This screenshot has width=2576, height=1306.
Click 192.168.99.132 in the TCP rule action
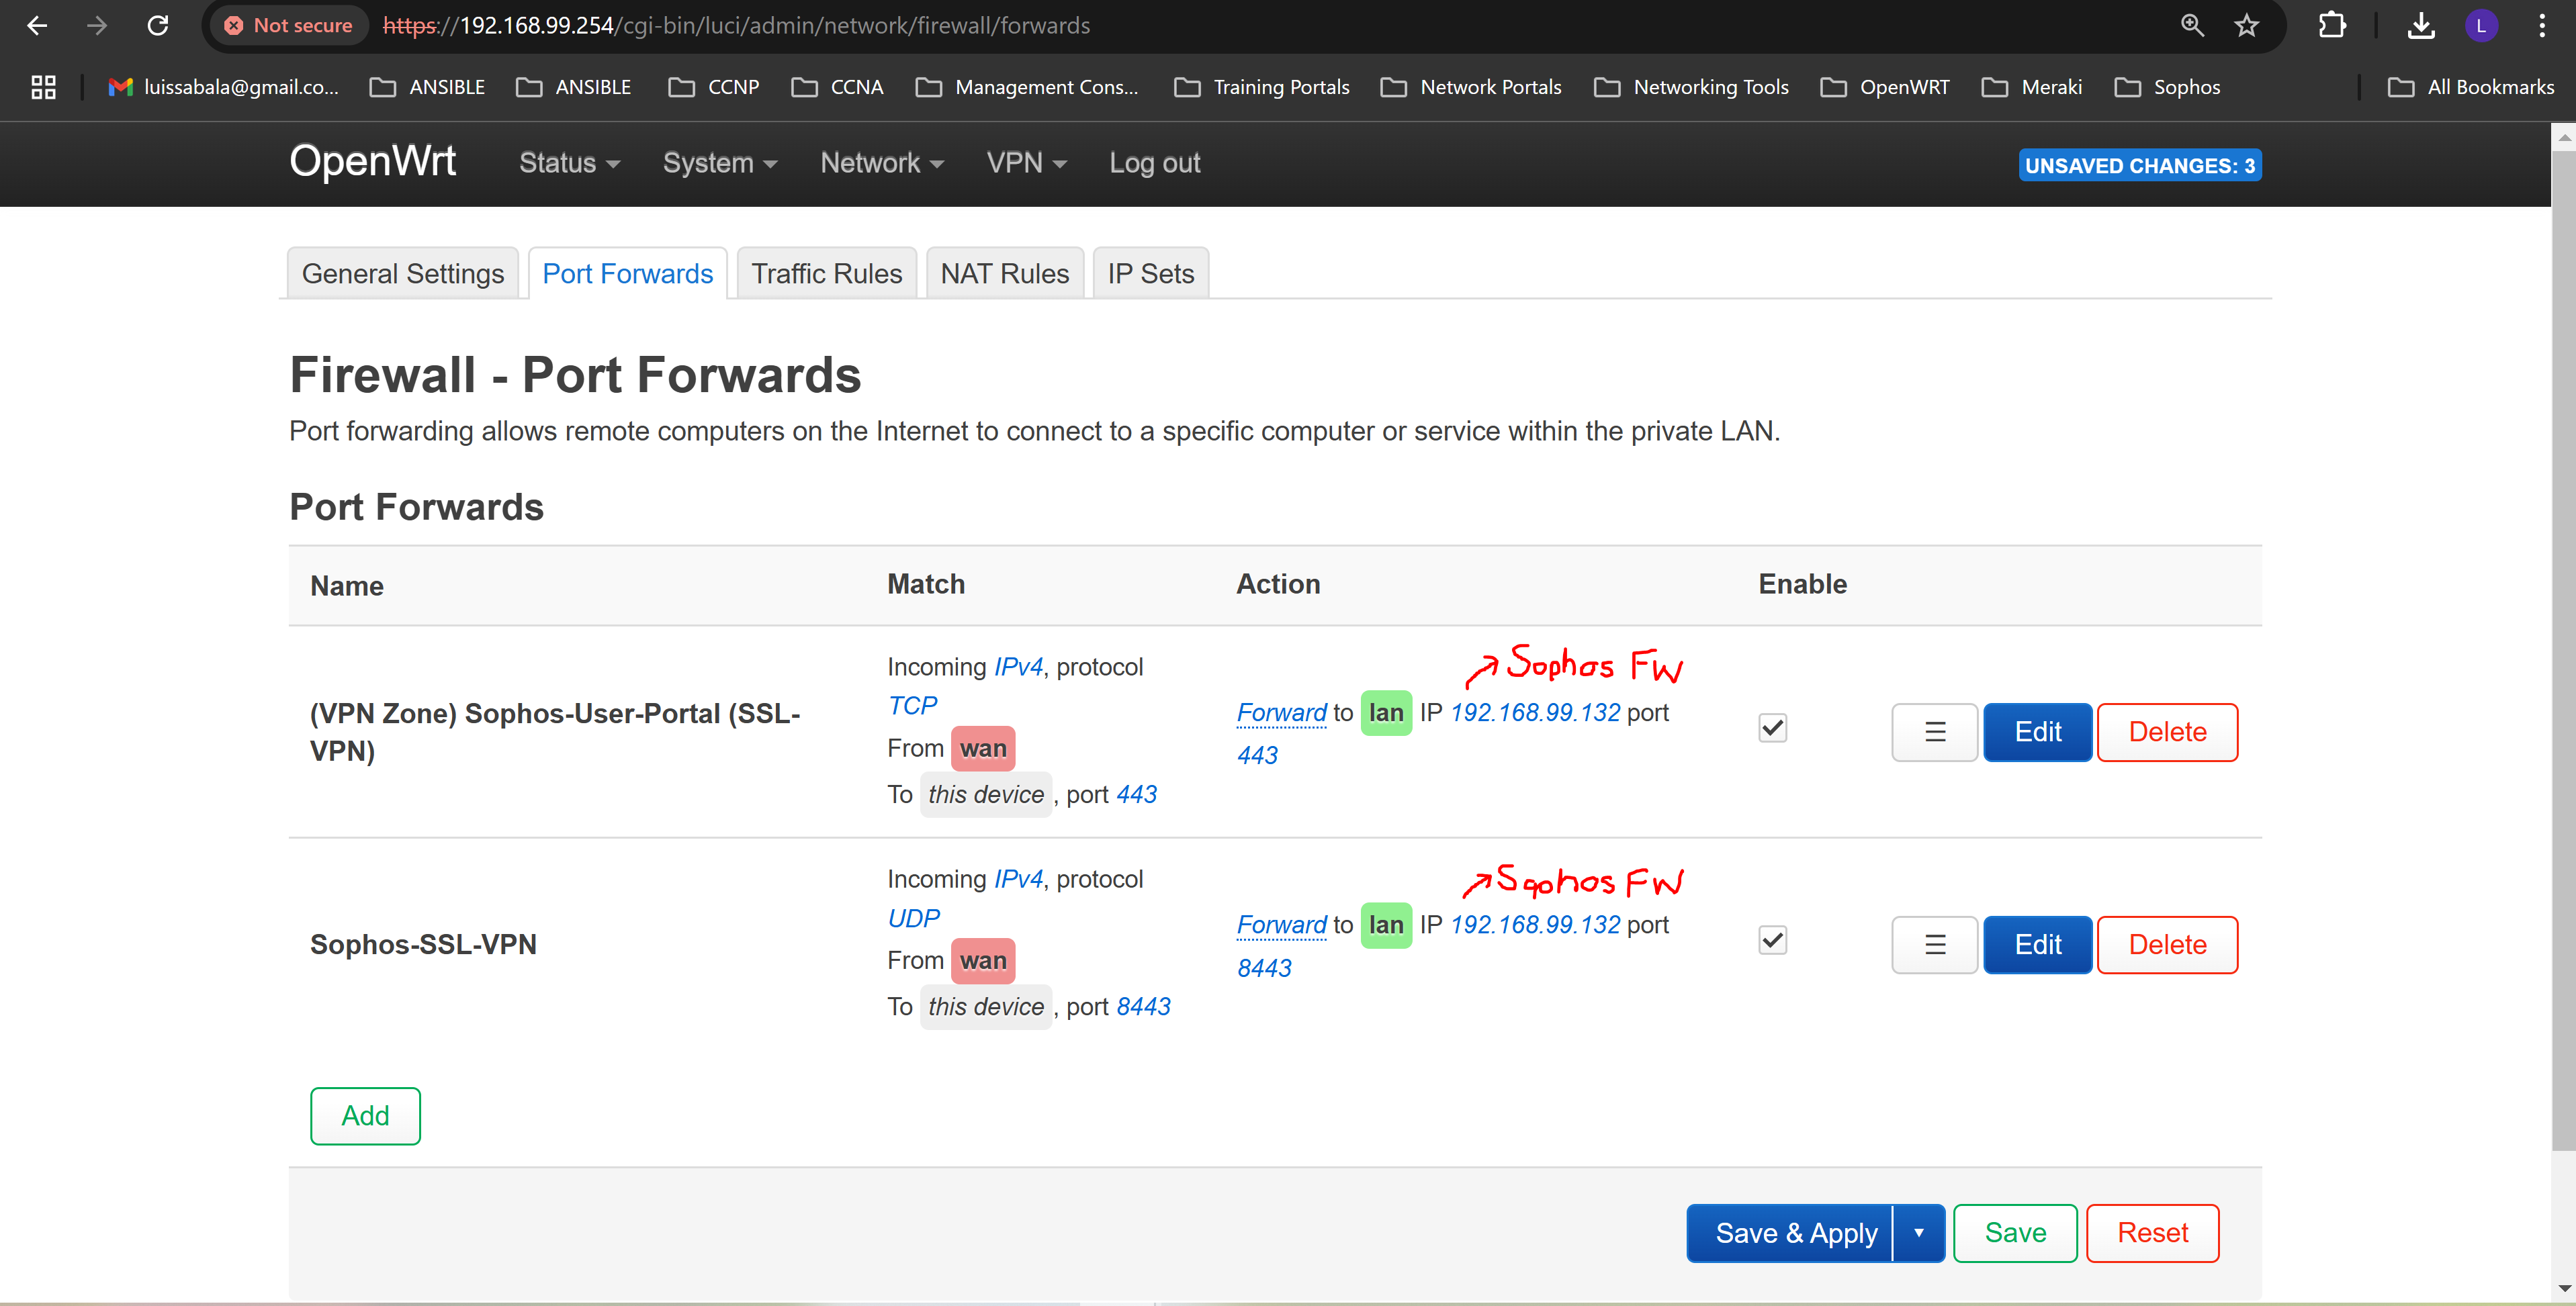coord(1535,713)
